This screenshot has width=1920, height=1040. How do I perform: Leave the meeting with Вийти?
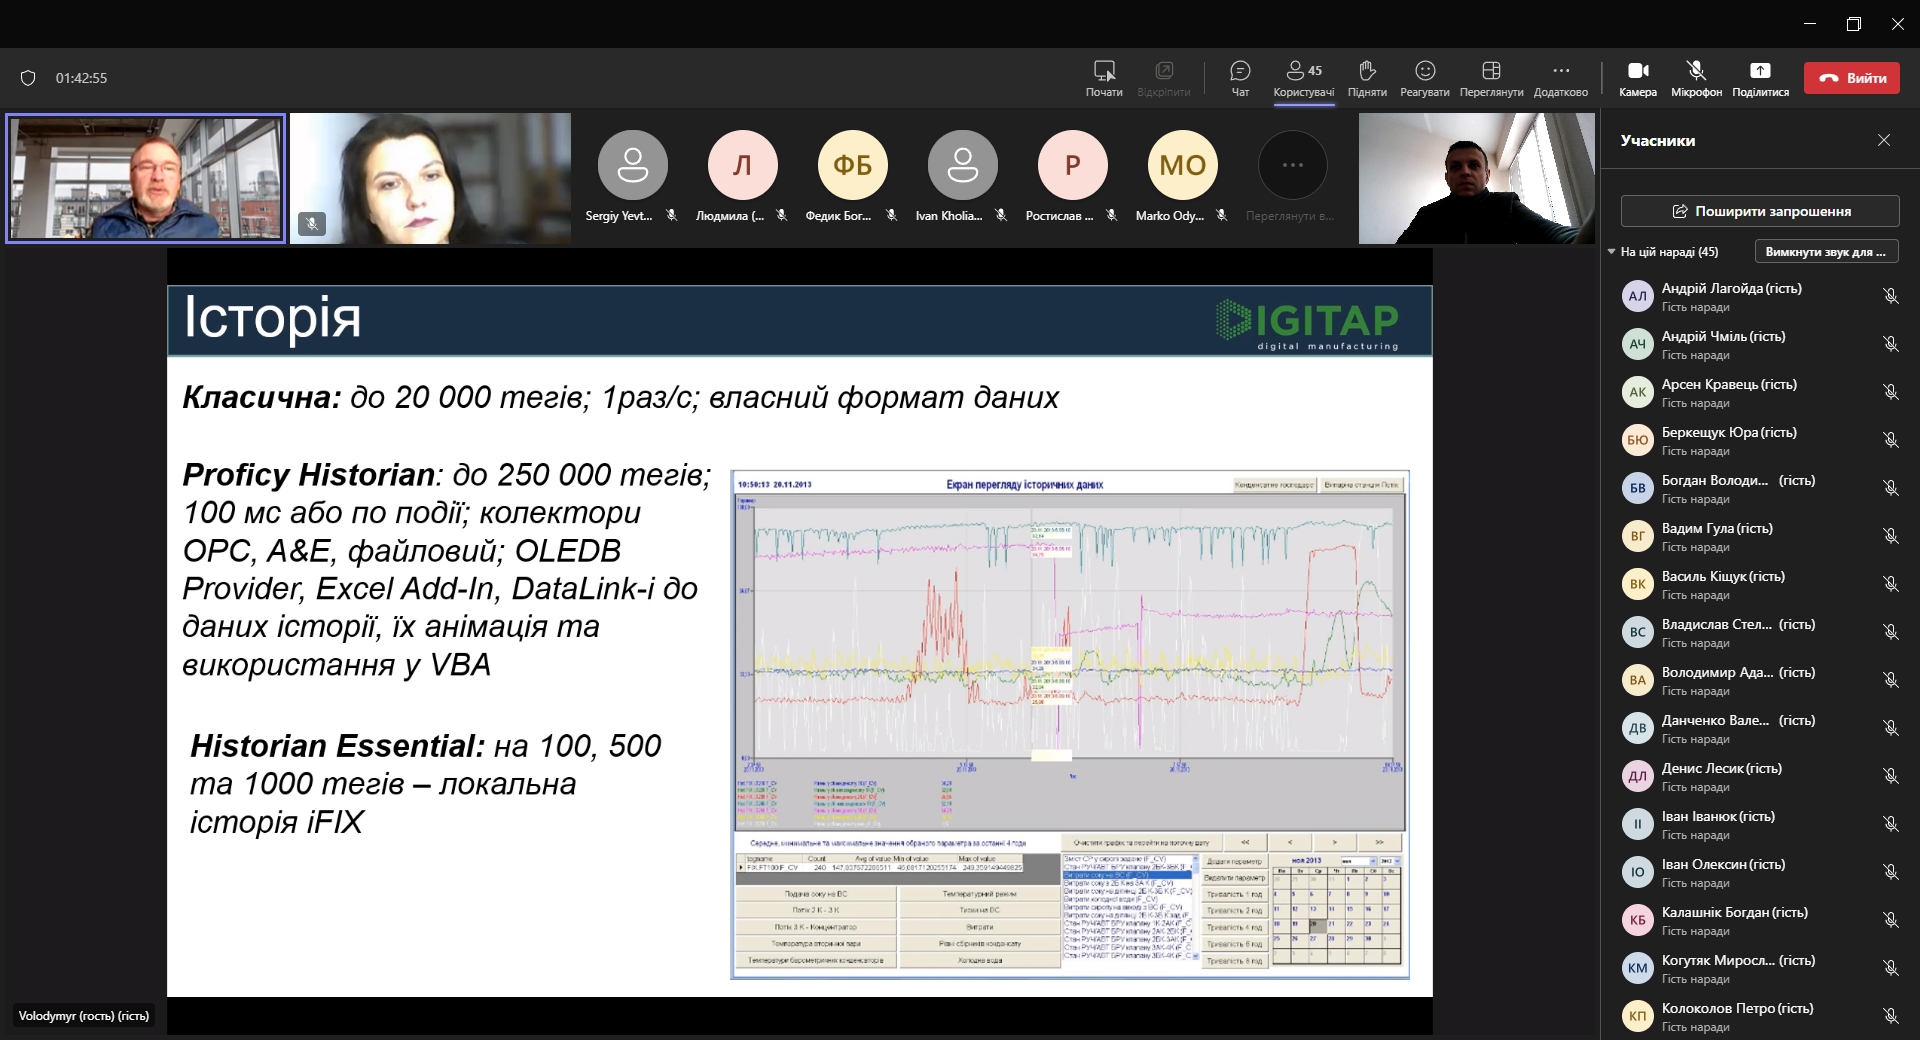coord(1852,78)
